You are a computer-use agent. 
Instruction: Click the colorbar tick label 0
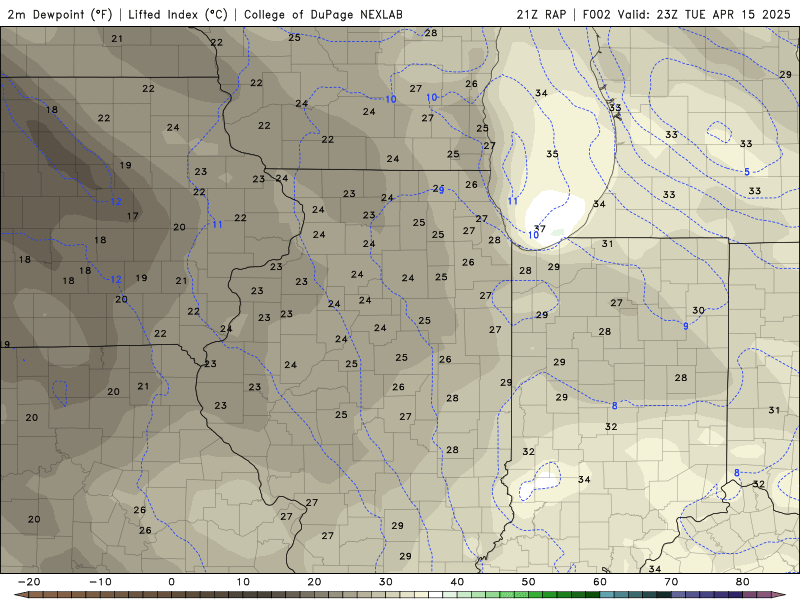pos(171,582)
